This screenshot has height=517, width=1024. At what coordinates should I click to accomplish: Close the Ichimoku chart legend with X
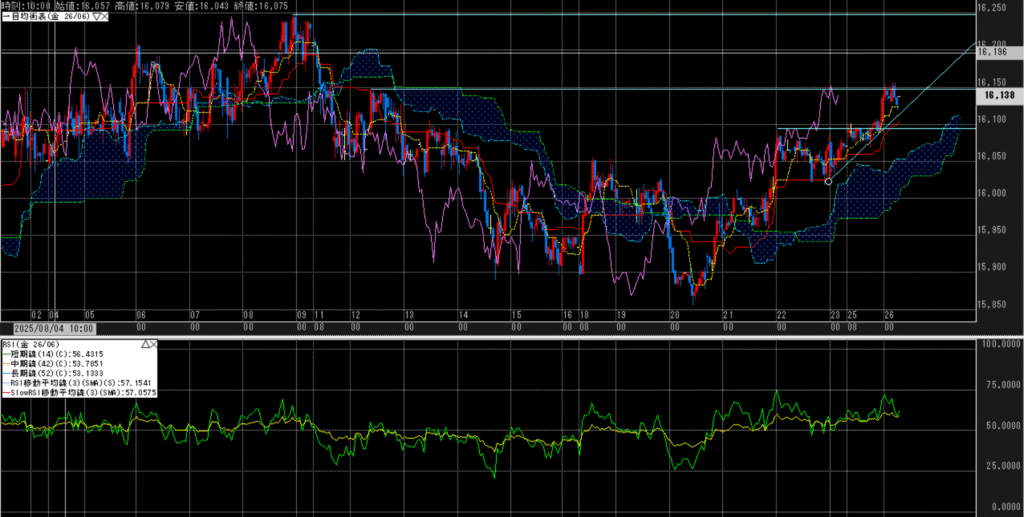(104, 19)
